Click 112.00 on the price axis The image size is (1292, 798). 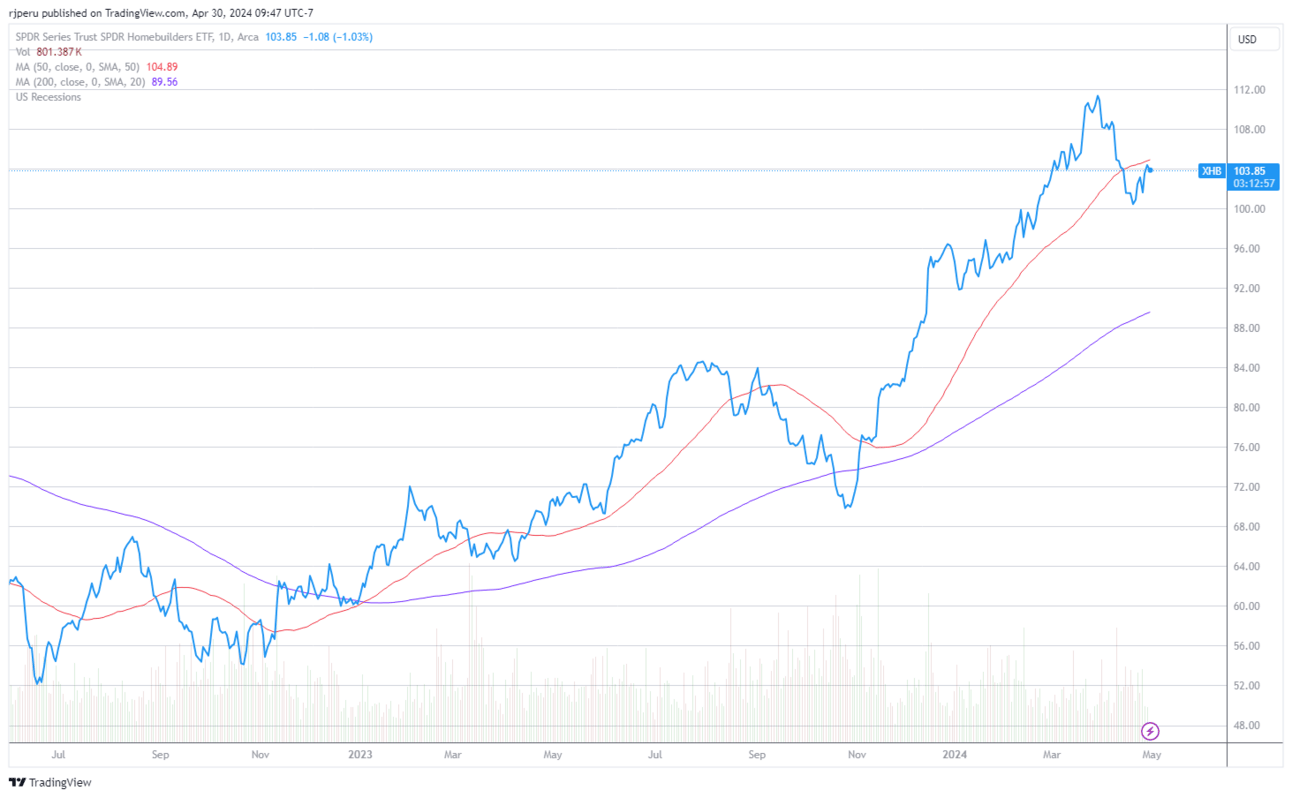pyautogui.click(x=1250, y=90)
